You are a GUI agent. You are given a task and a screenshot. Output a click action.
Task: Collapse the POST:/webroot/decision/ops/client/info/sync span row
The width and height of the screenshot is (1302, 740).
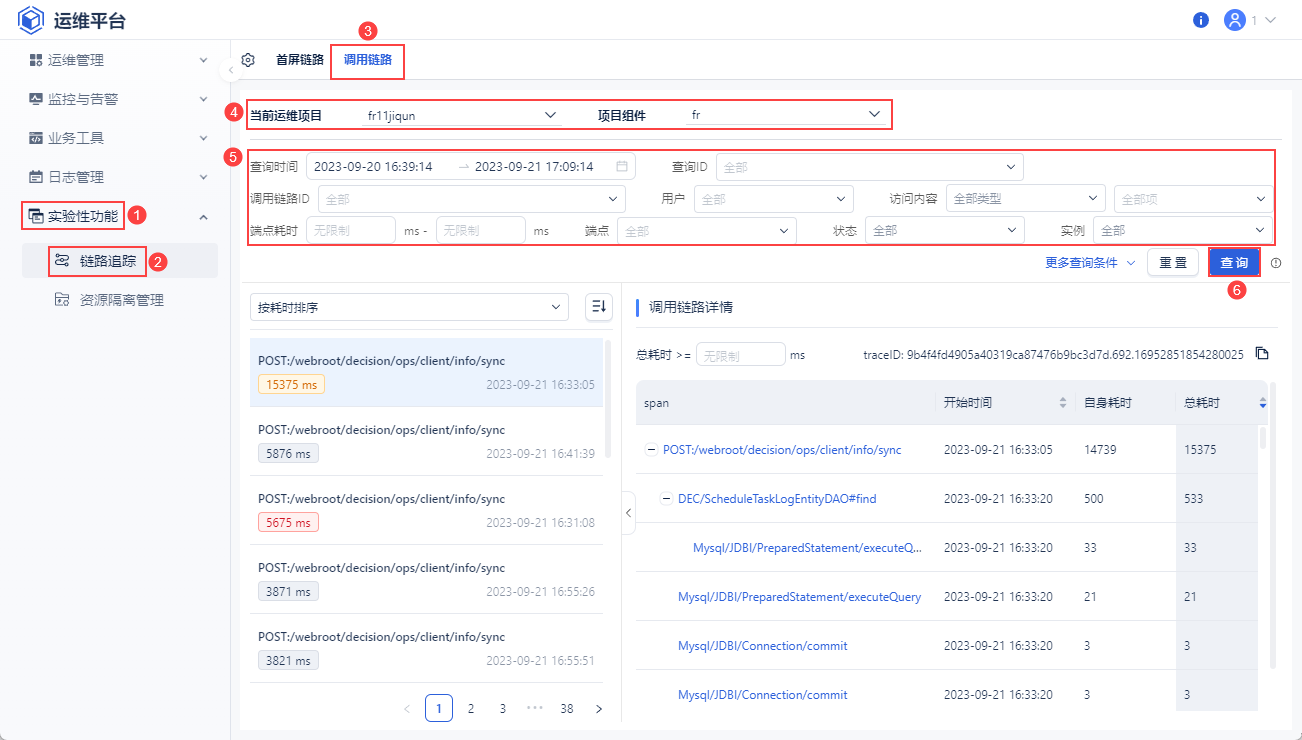[x=652, y=450]
